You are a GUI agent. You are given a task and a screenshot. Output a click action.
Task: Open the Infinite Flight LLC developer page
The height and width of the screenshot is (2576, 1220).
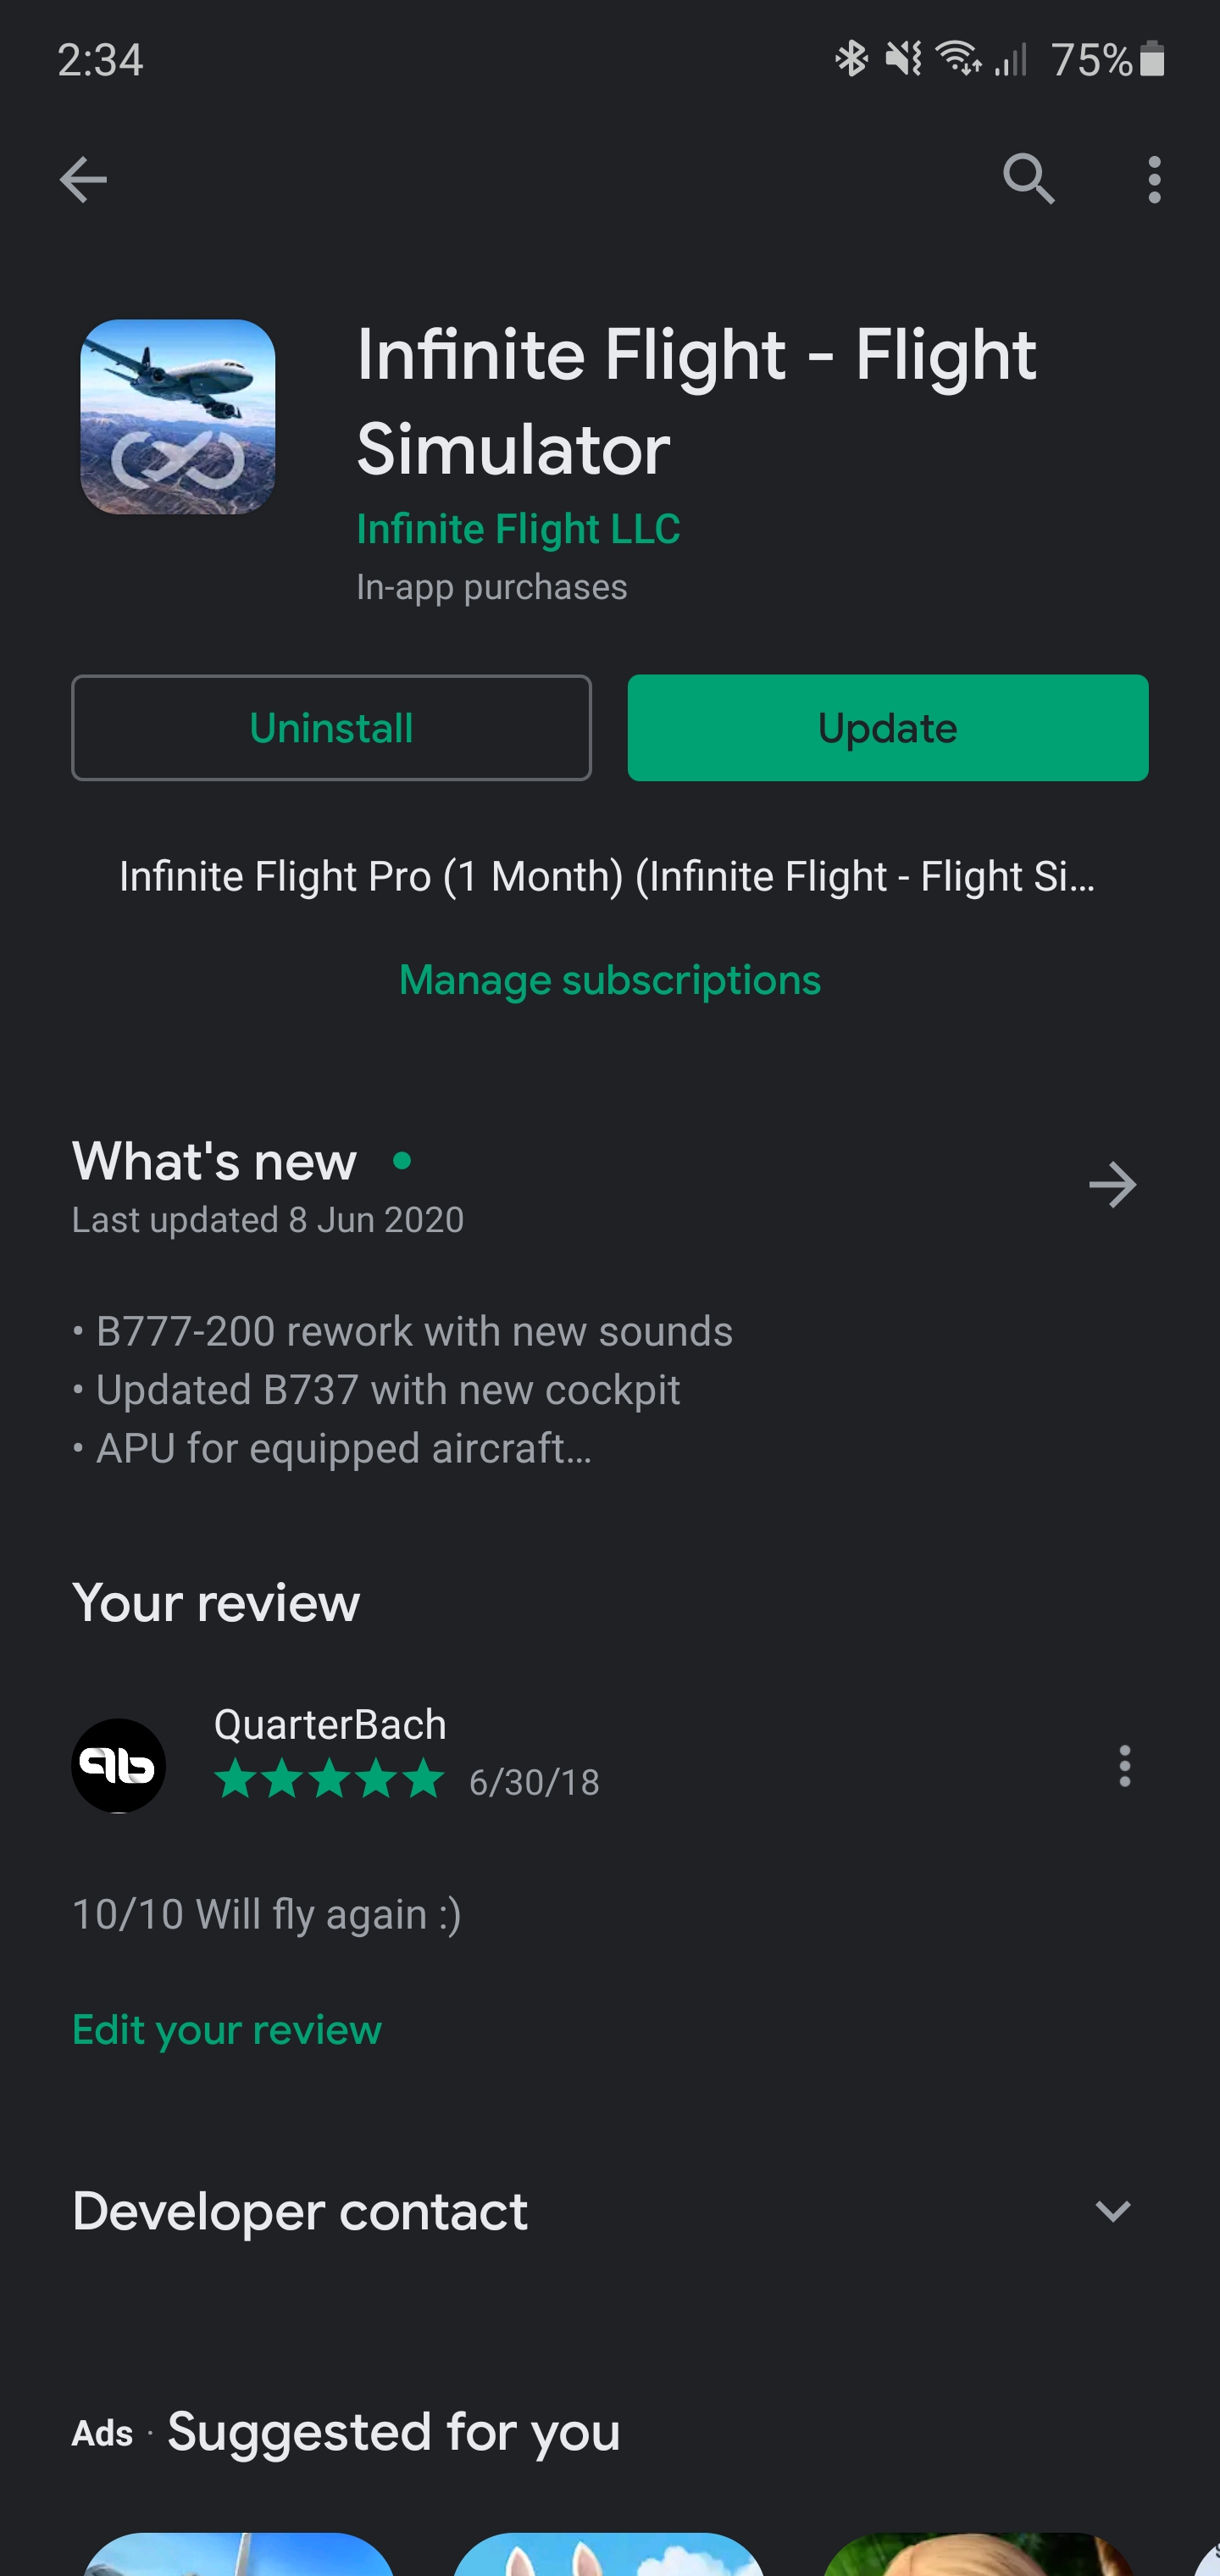pyautogui.click(x=518, y=529)
